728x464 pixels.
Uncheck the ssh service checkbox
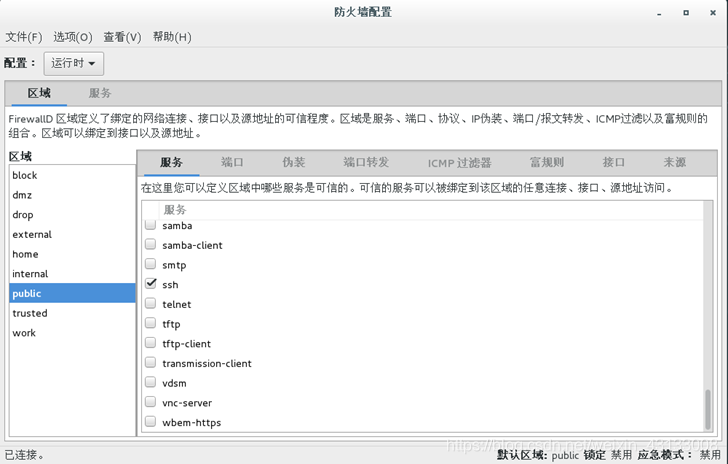pyautogui.click(x=150, y=283)
